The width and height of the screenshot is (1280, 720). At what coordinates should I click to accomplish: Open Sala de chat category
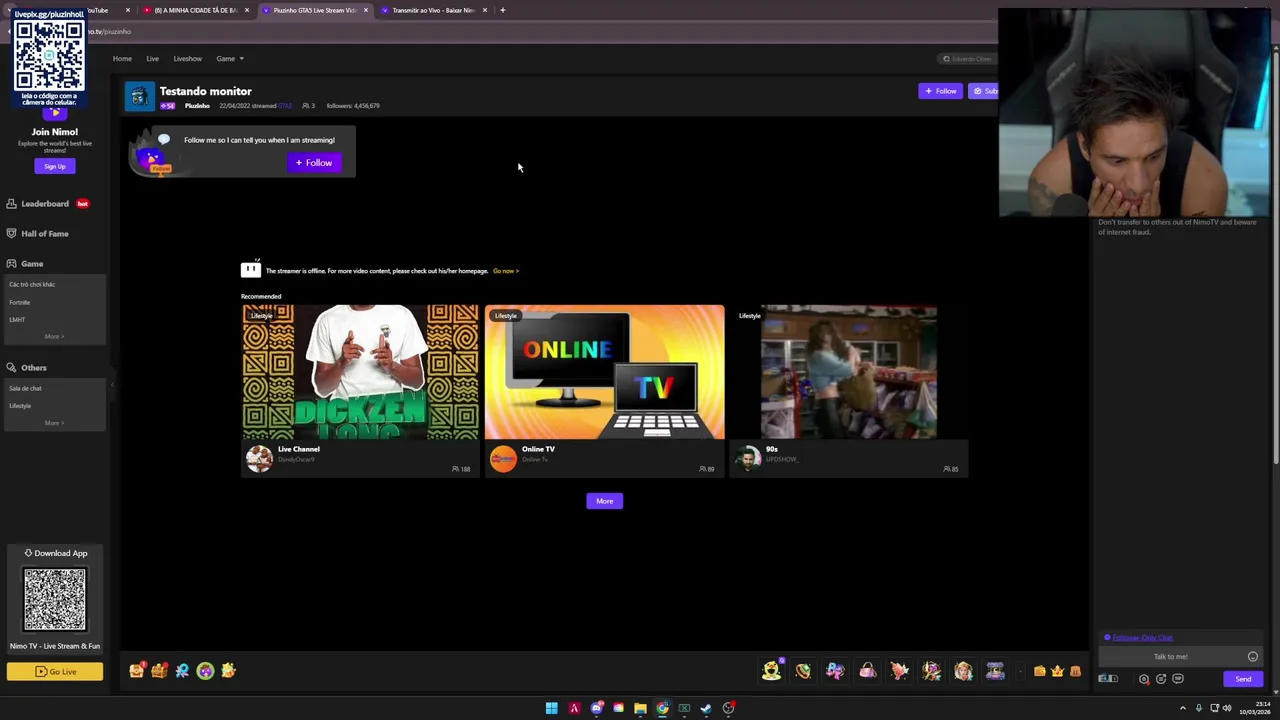25,388
